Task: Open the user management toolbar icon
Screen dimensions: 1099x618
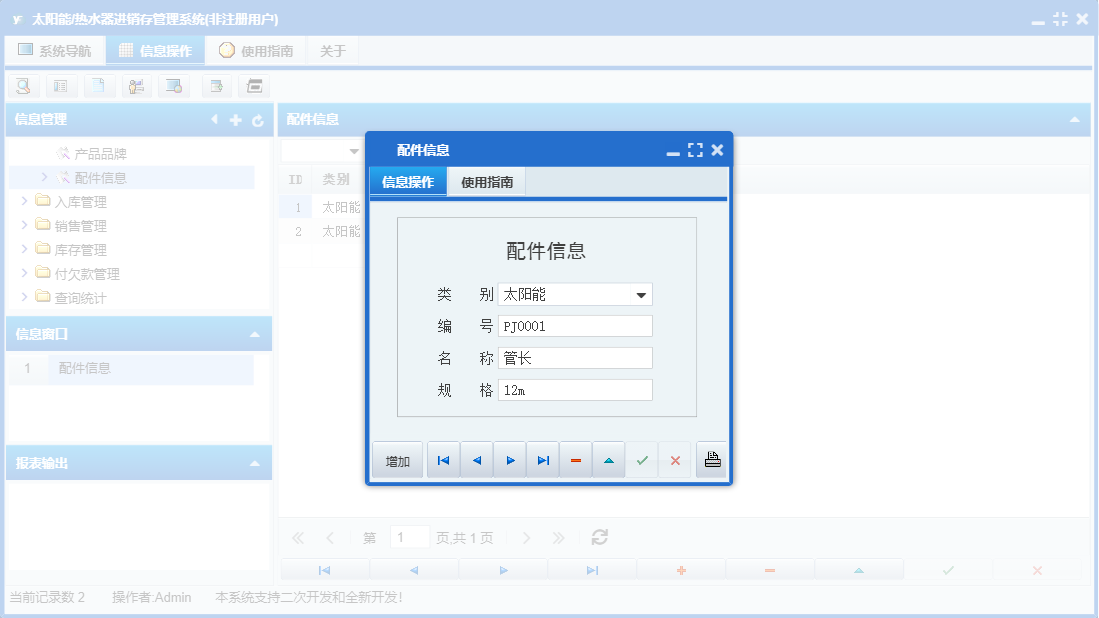Action: 137,86
